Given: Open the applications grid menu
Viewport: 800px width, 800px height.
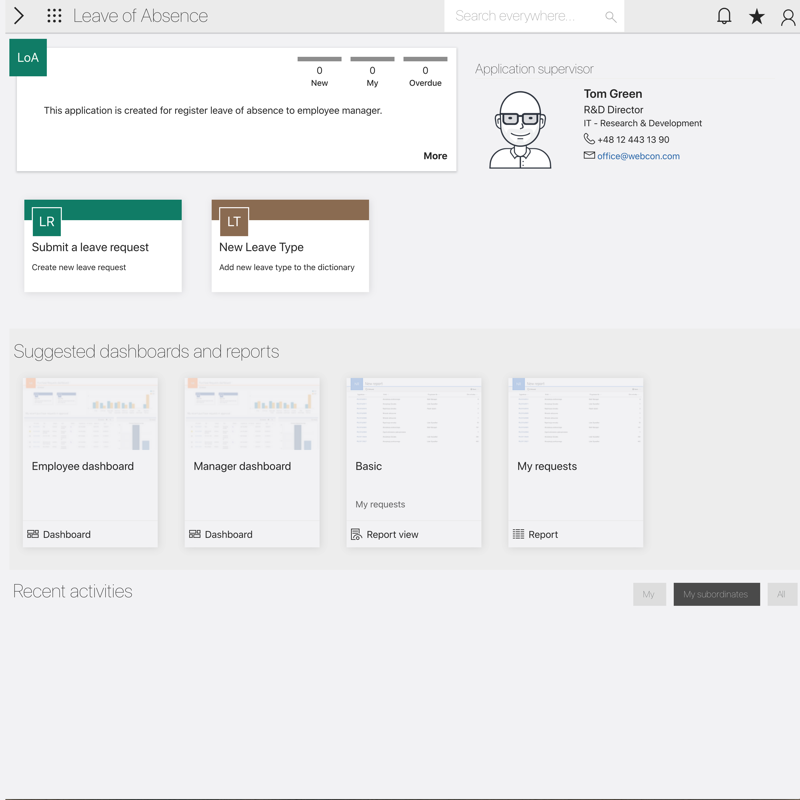Looking at the screenshot, I should 54,16.
